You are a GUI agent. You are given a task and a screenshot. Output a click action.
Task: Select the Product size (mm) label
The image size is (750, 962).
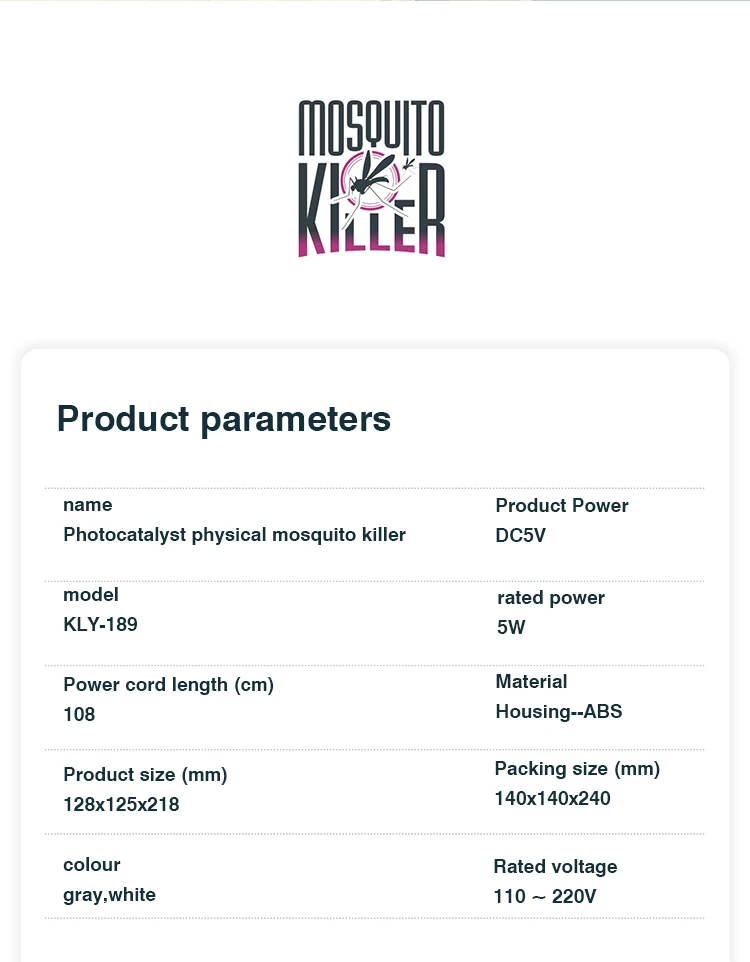click(x=145, y=775)
